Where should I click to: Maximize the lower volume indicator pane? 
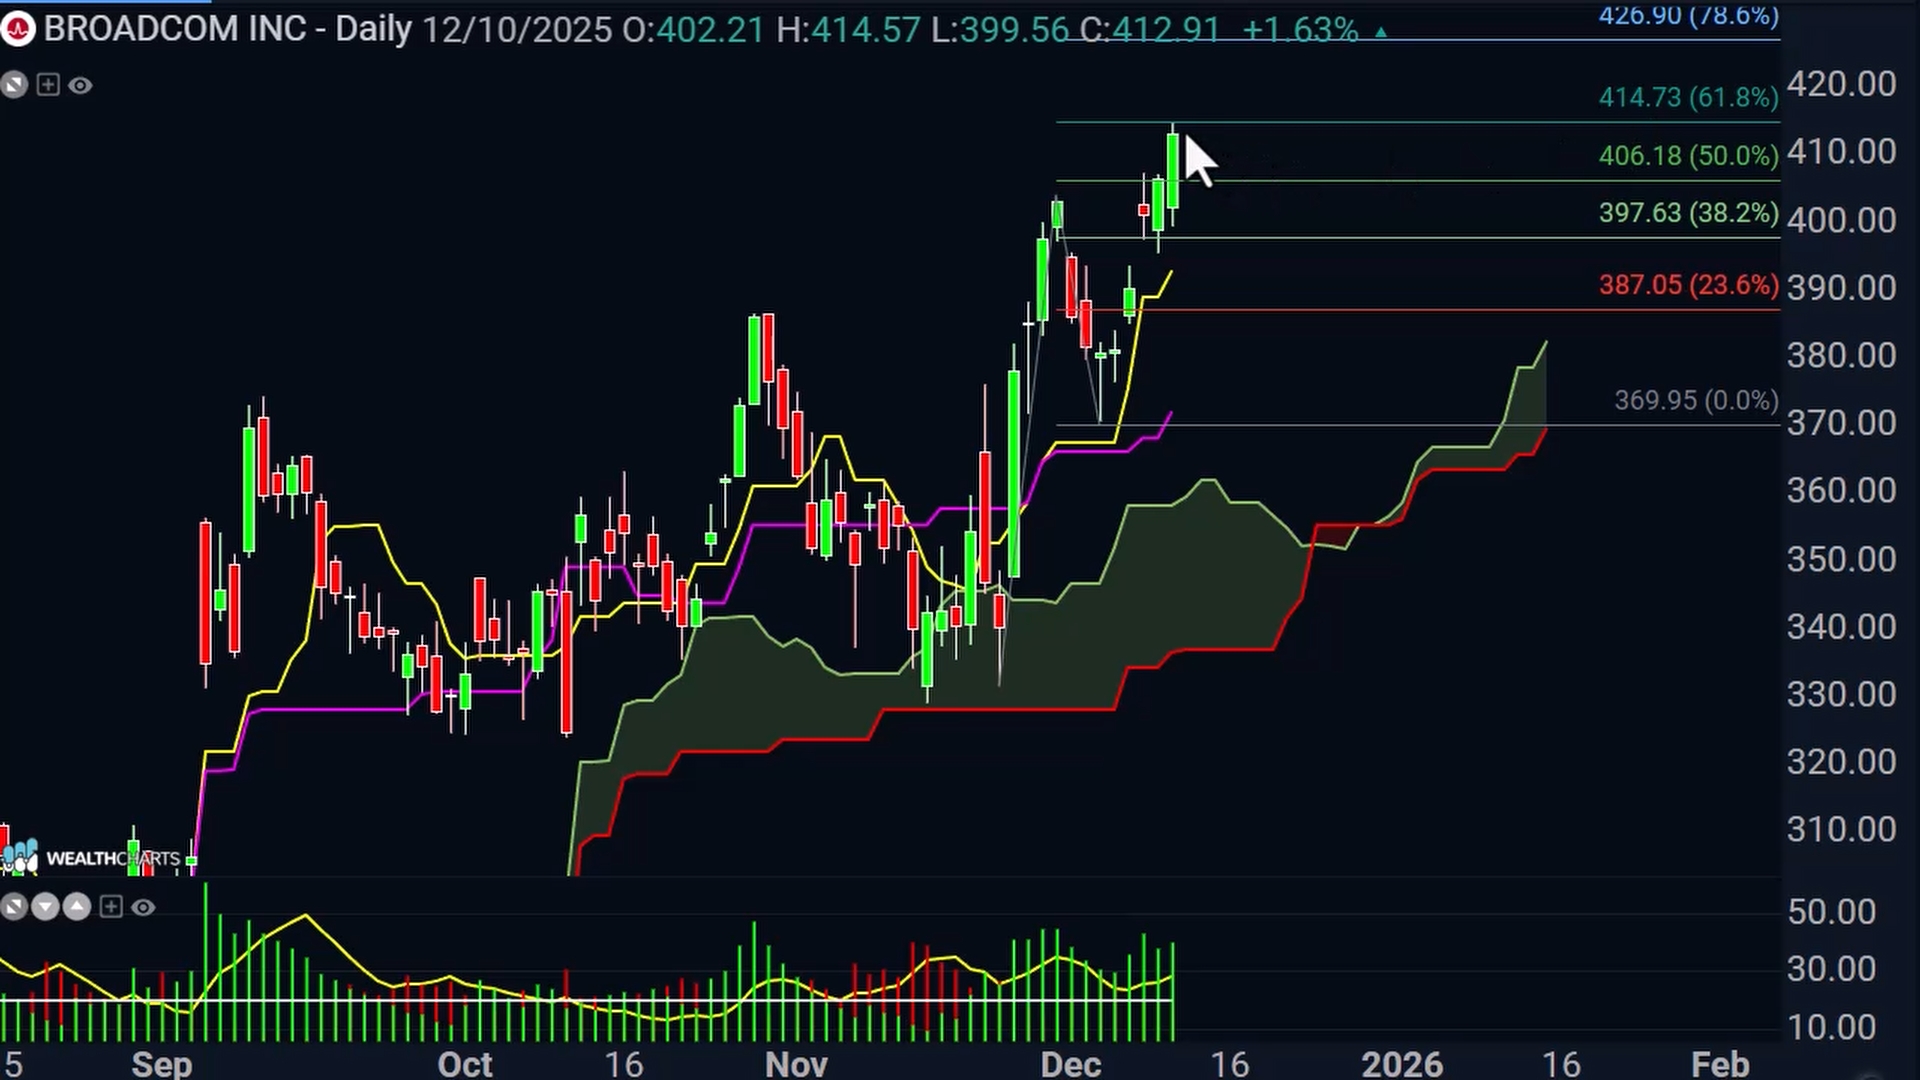[14, 907]
